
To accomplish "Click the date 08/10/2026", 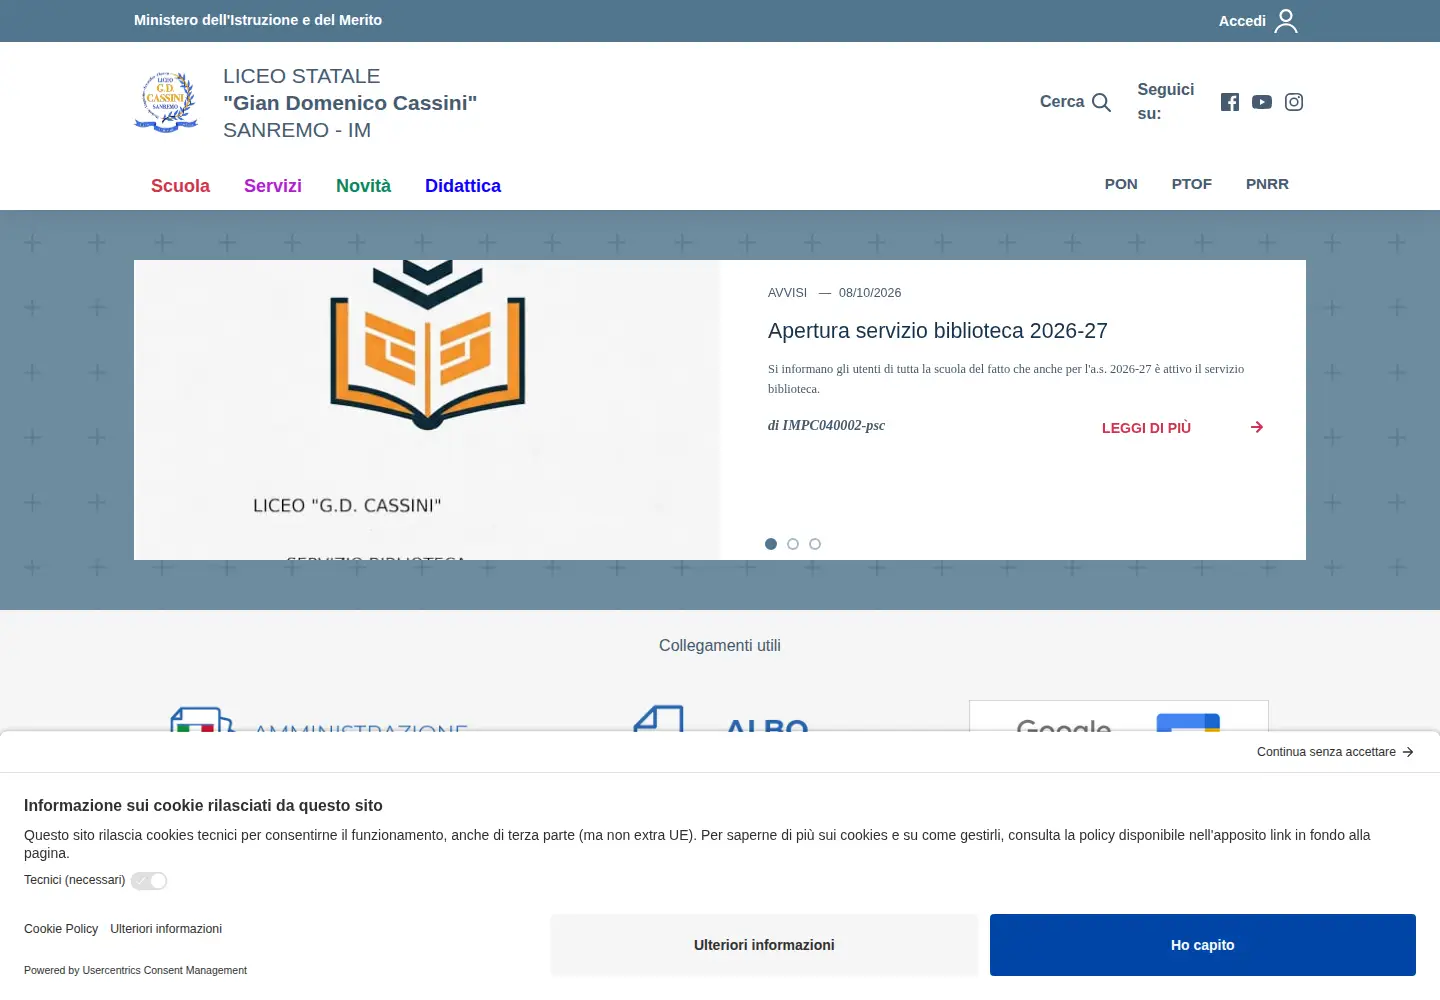I will pos(870,293).
